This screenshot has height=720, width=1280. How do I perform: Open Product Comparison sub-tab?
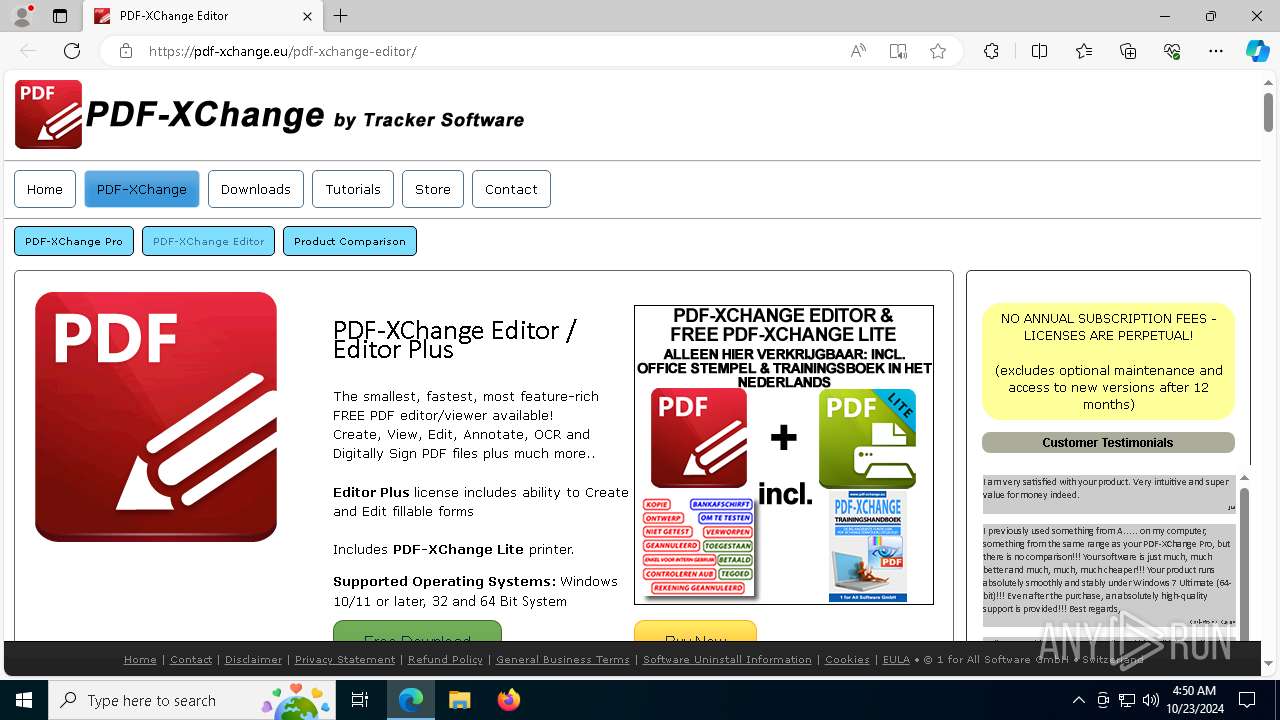350,241
